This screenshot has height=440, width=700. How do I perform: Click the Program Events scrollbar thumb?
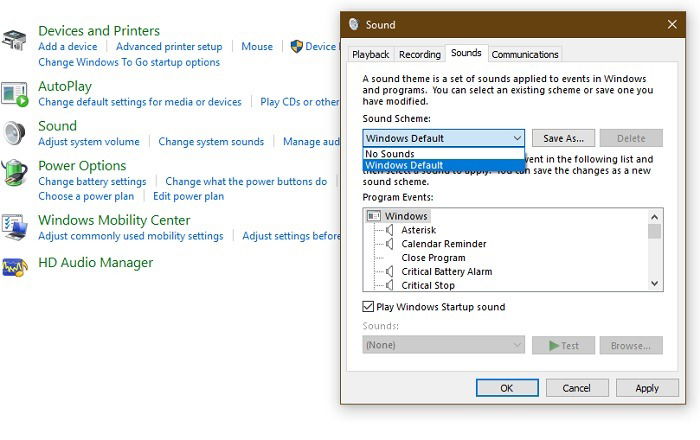pyautogui.click(x=654, y=232)
